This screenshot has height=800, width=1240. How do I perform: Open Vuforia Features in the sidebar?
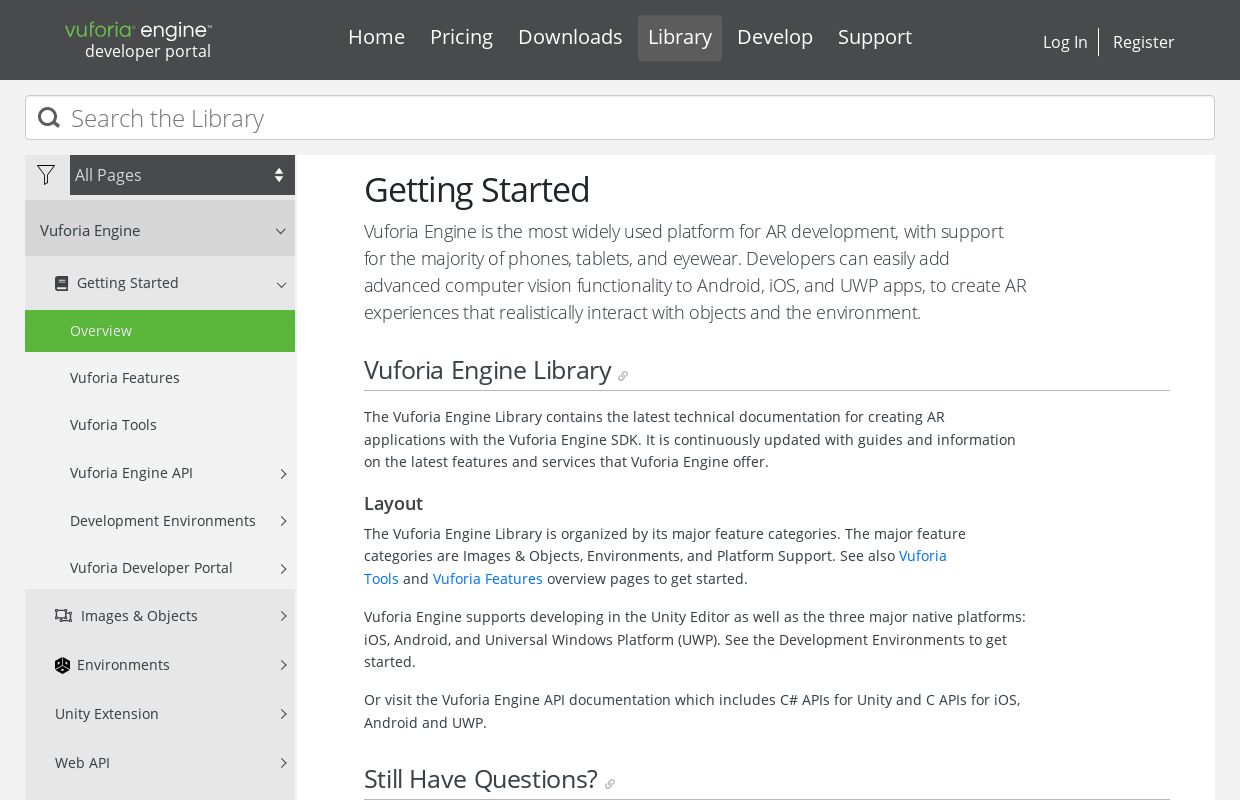(x=125, y=378)
